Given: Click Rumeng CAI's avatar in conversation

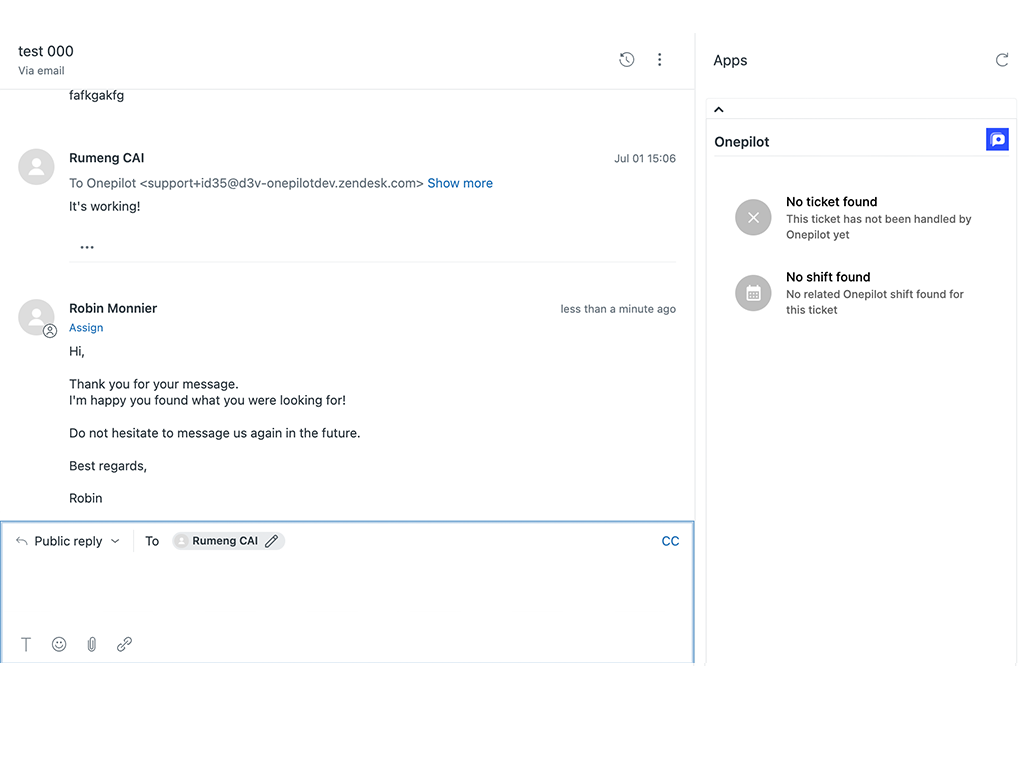Looking at the screenshot, I should (x=37, y=167).
